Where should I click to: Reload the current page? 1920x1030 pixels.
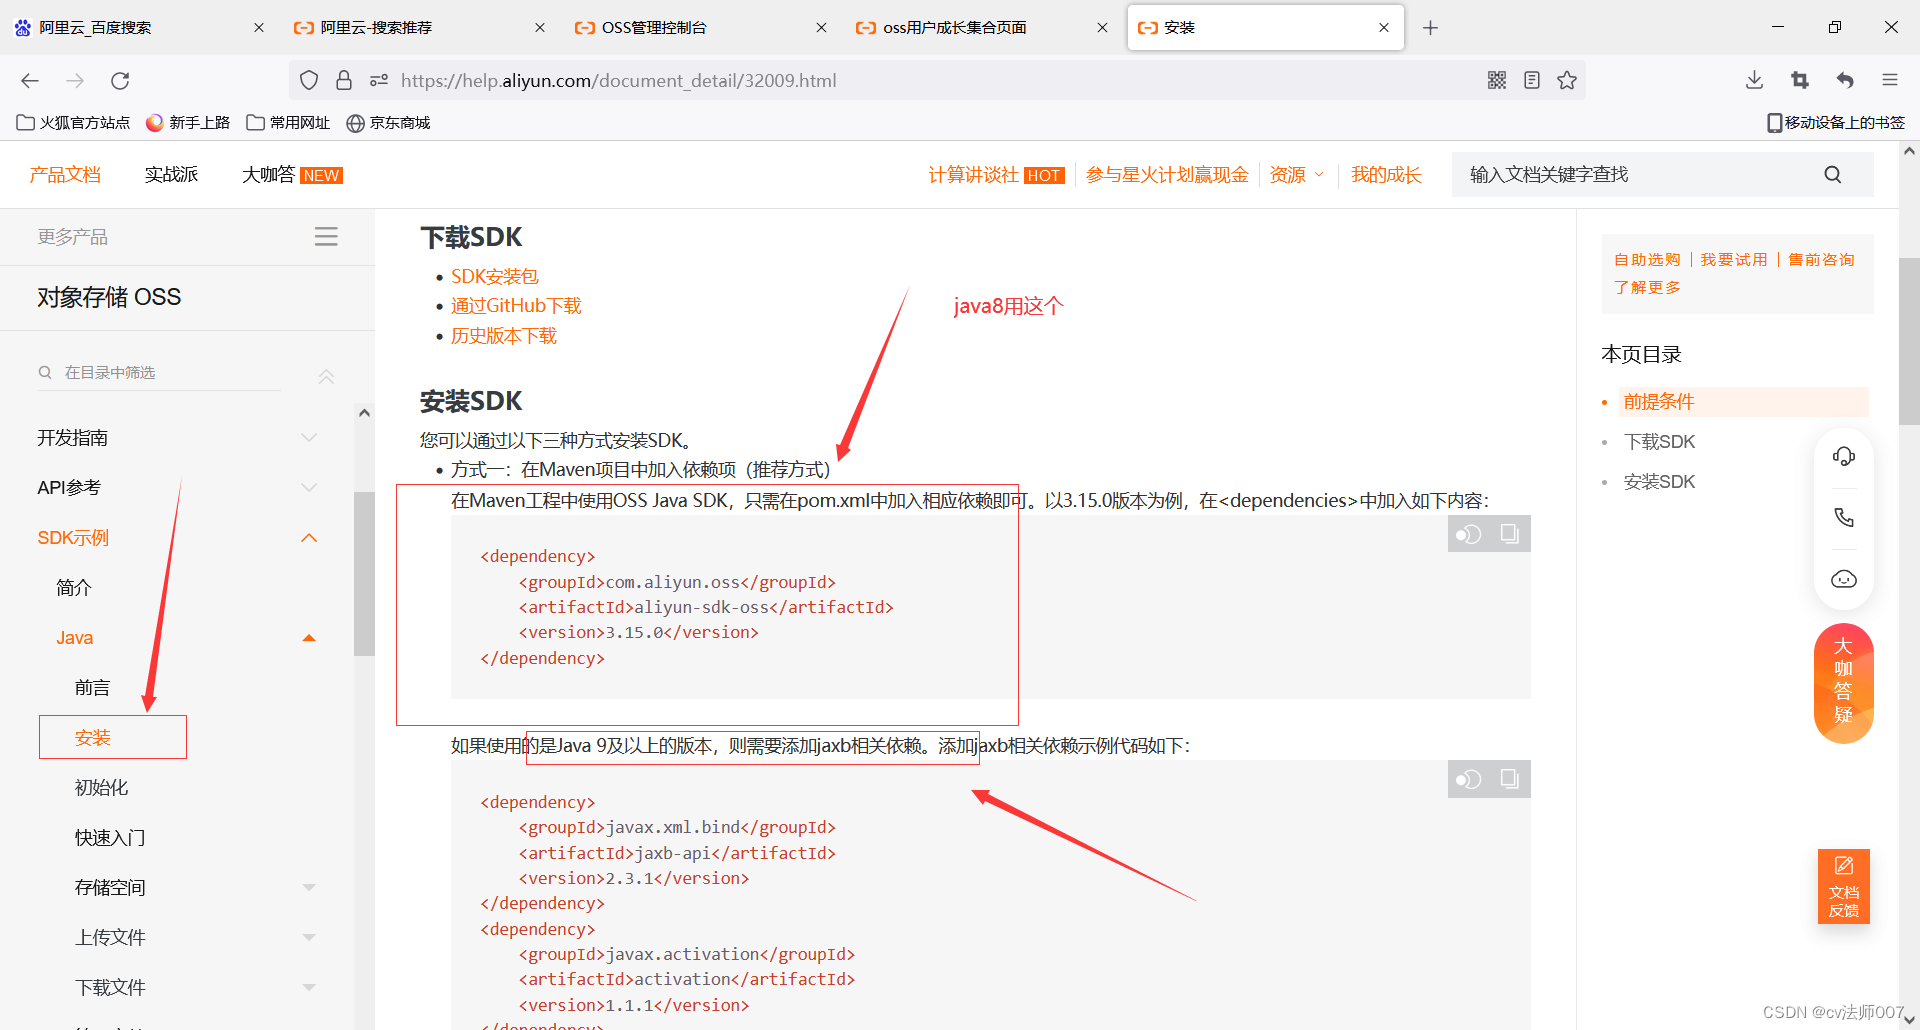coord(120,80)
